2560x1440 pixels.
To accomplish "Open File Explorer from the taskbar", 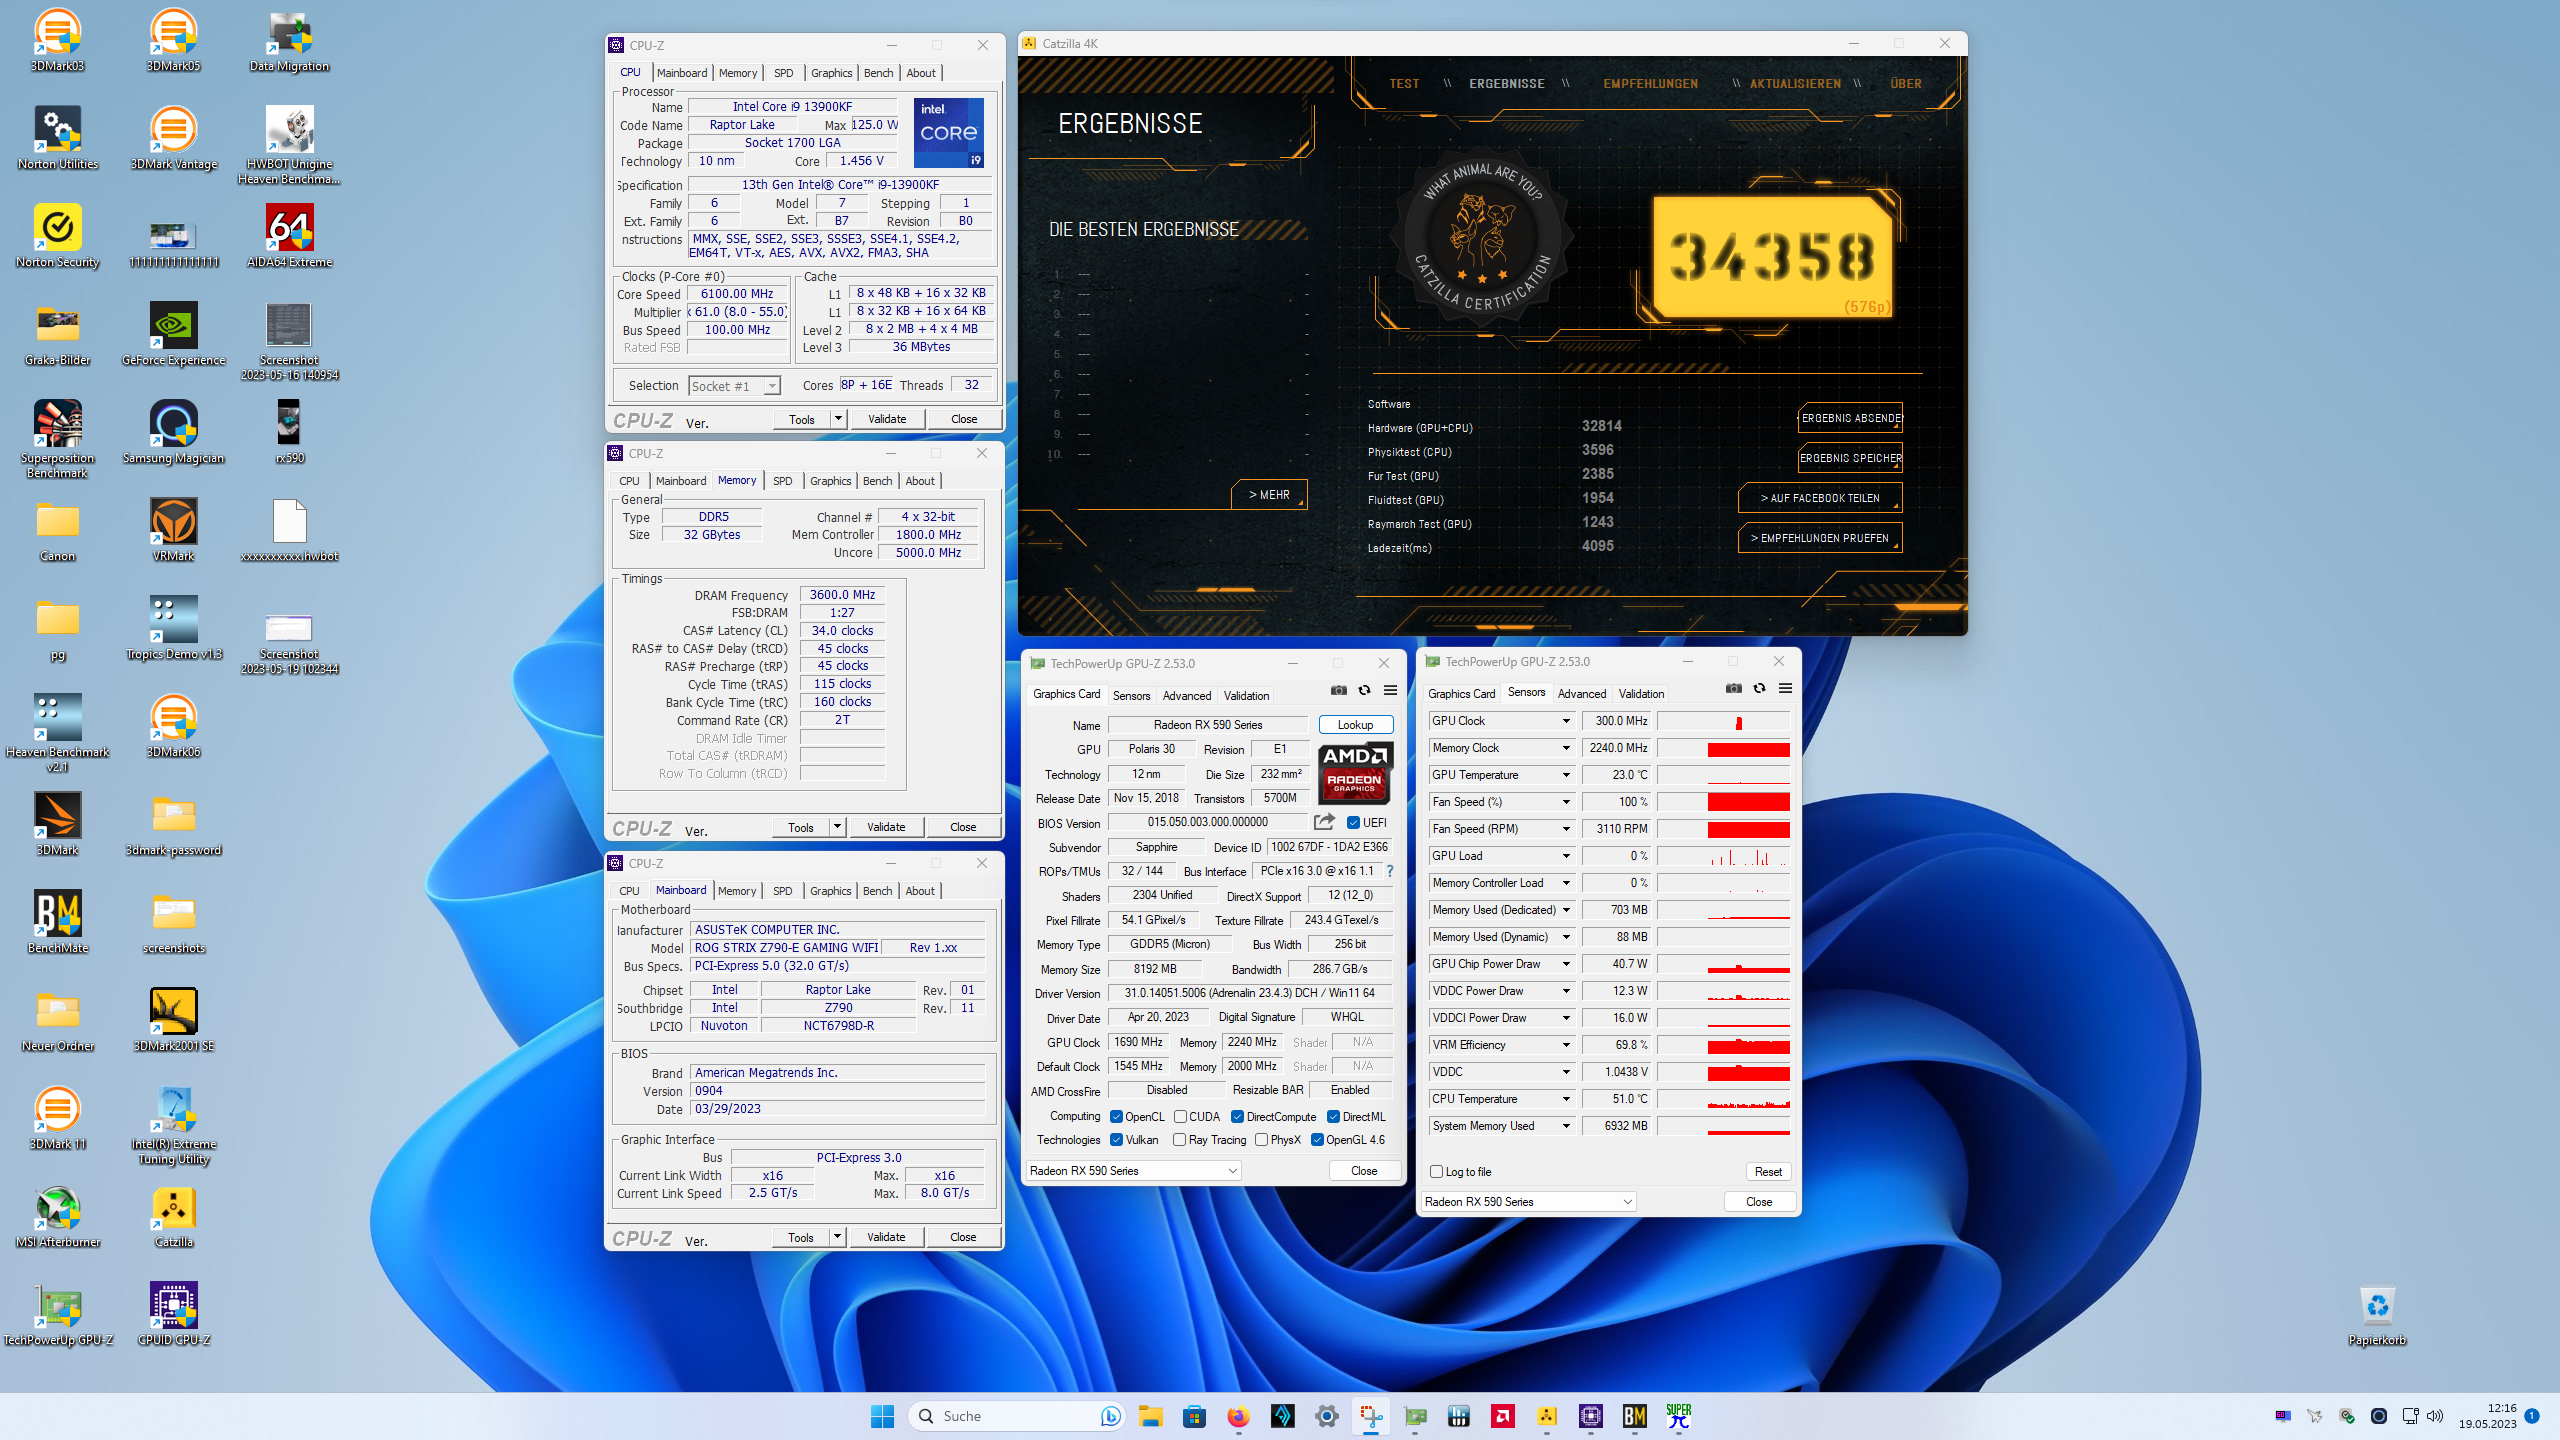I will point(1150,1416).
